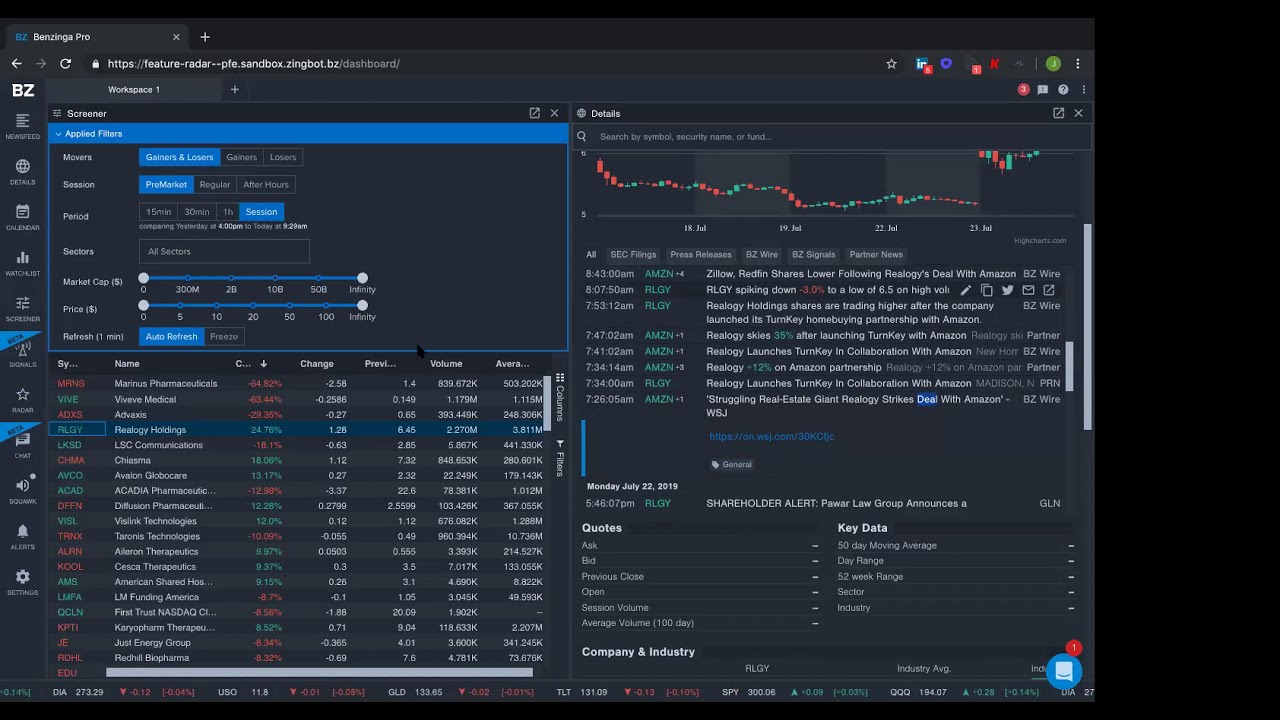Select Losers movers option
1280x720 pixels.
click(x=283, y=157)
